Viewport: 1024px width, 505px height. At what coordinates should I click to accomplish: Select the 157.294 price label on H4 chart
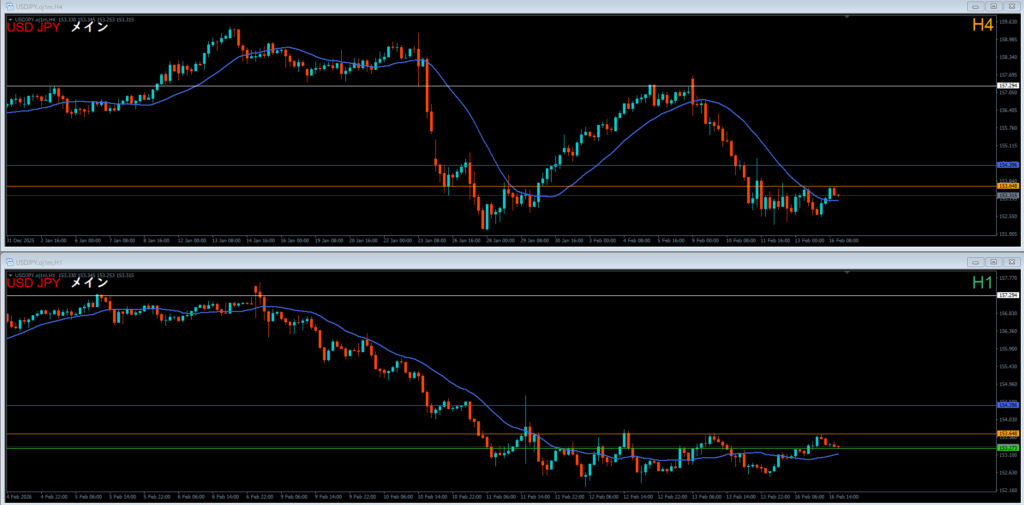click(1008, 86)
